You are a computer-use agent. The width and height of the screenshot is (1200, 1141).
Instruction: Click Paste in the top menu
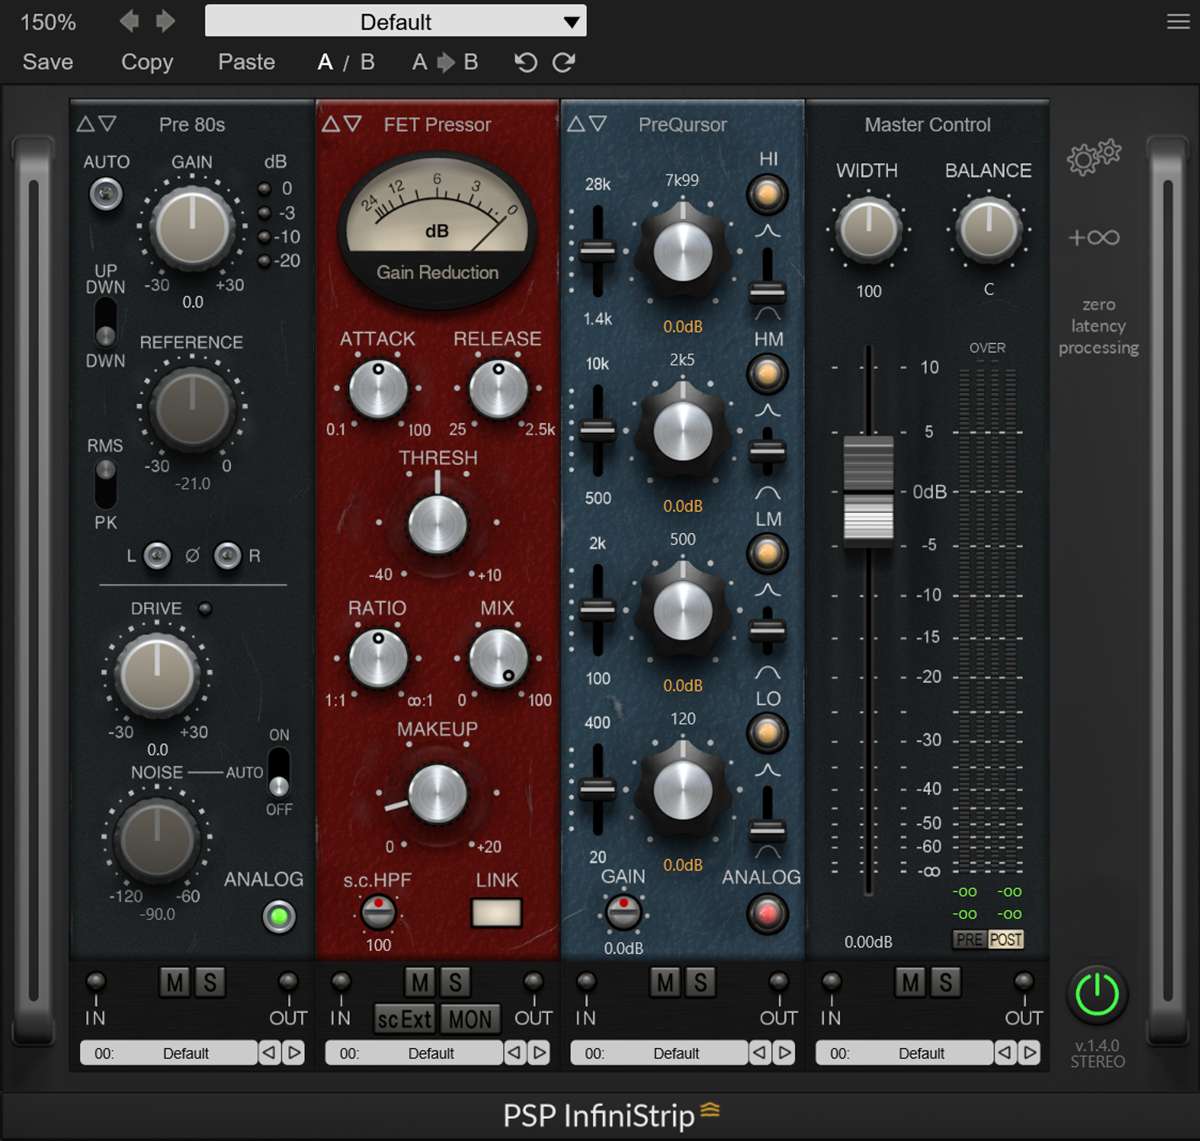246,62
